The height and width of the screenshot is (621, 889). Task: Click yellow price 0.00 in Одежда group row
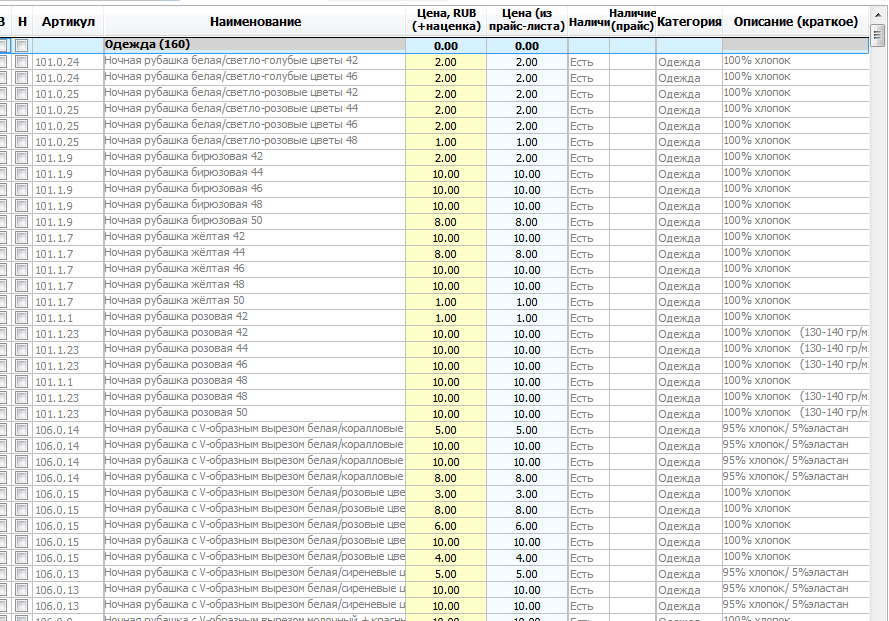click(446, 46)
